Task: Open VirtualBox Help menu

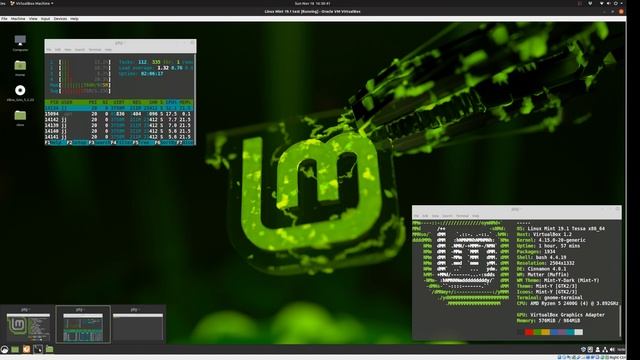Action: coord(74,19)
